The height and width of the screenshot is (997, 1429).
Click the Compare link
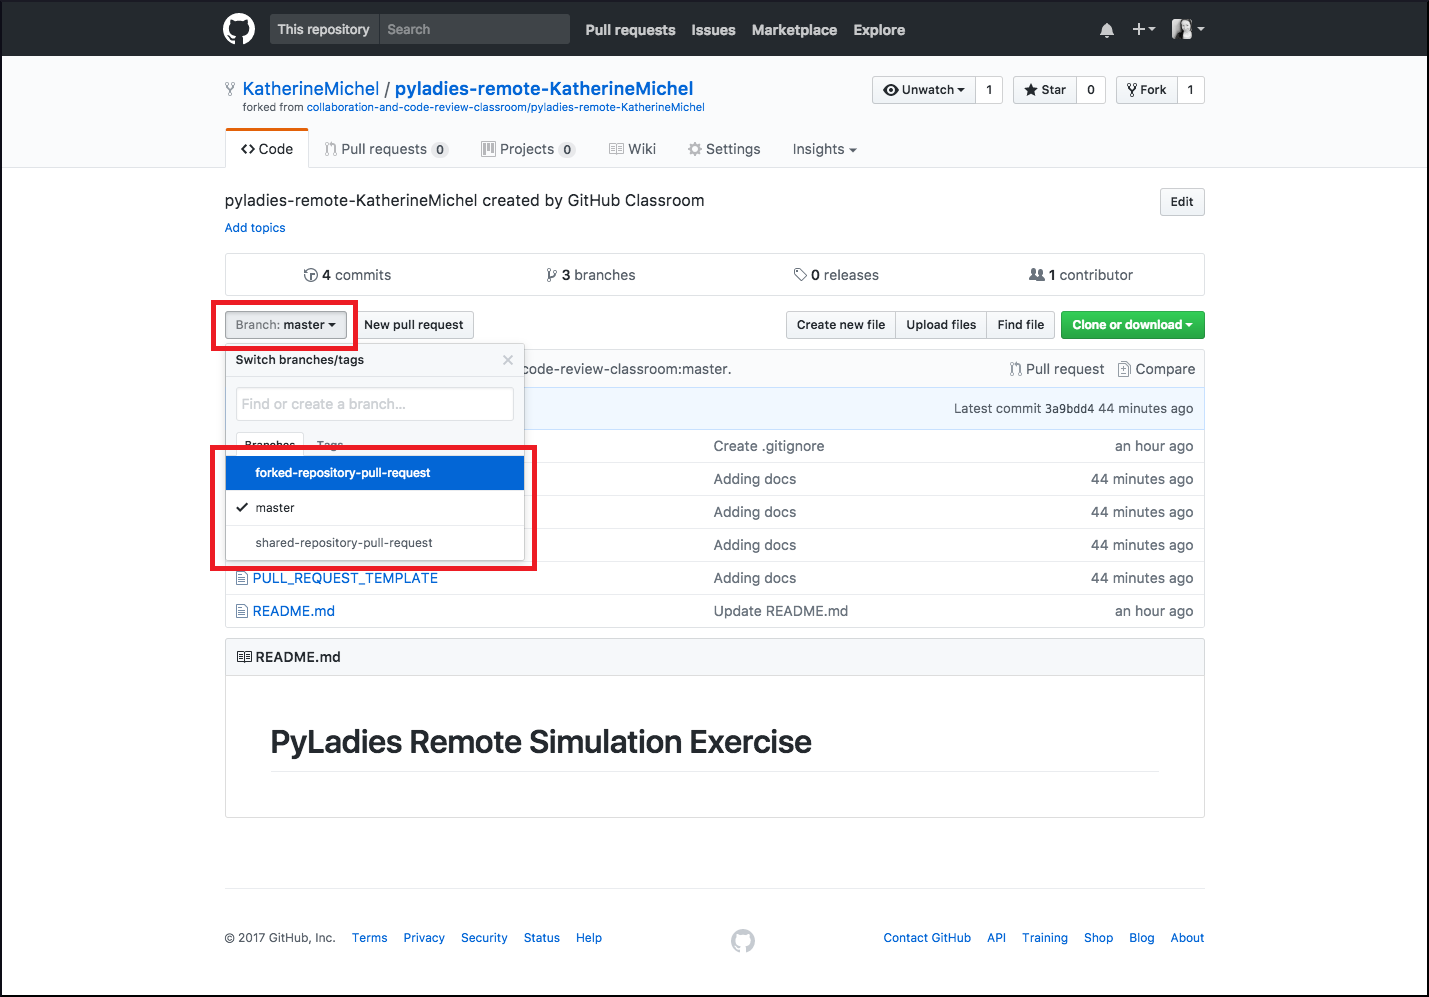coord(1156,369)
